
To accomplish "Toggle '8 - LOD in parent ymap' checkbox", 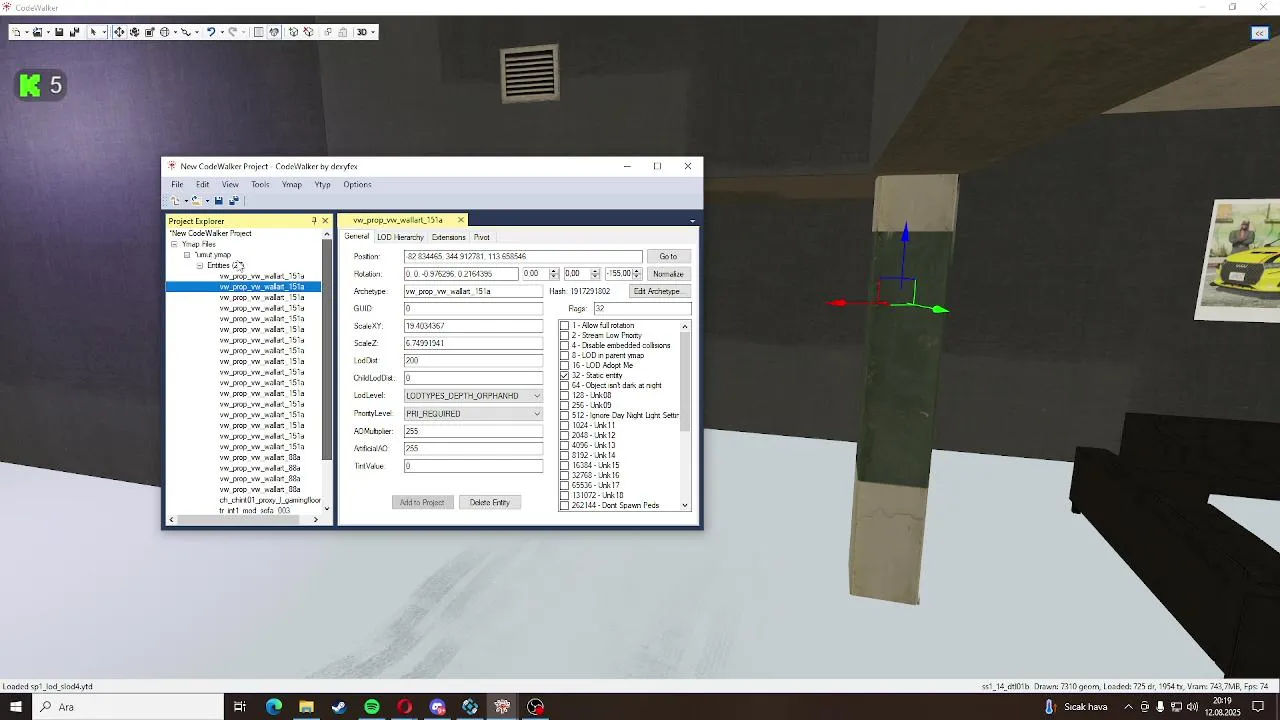I will coord(564,356).
